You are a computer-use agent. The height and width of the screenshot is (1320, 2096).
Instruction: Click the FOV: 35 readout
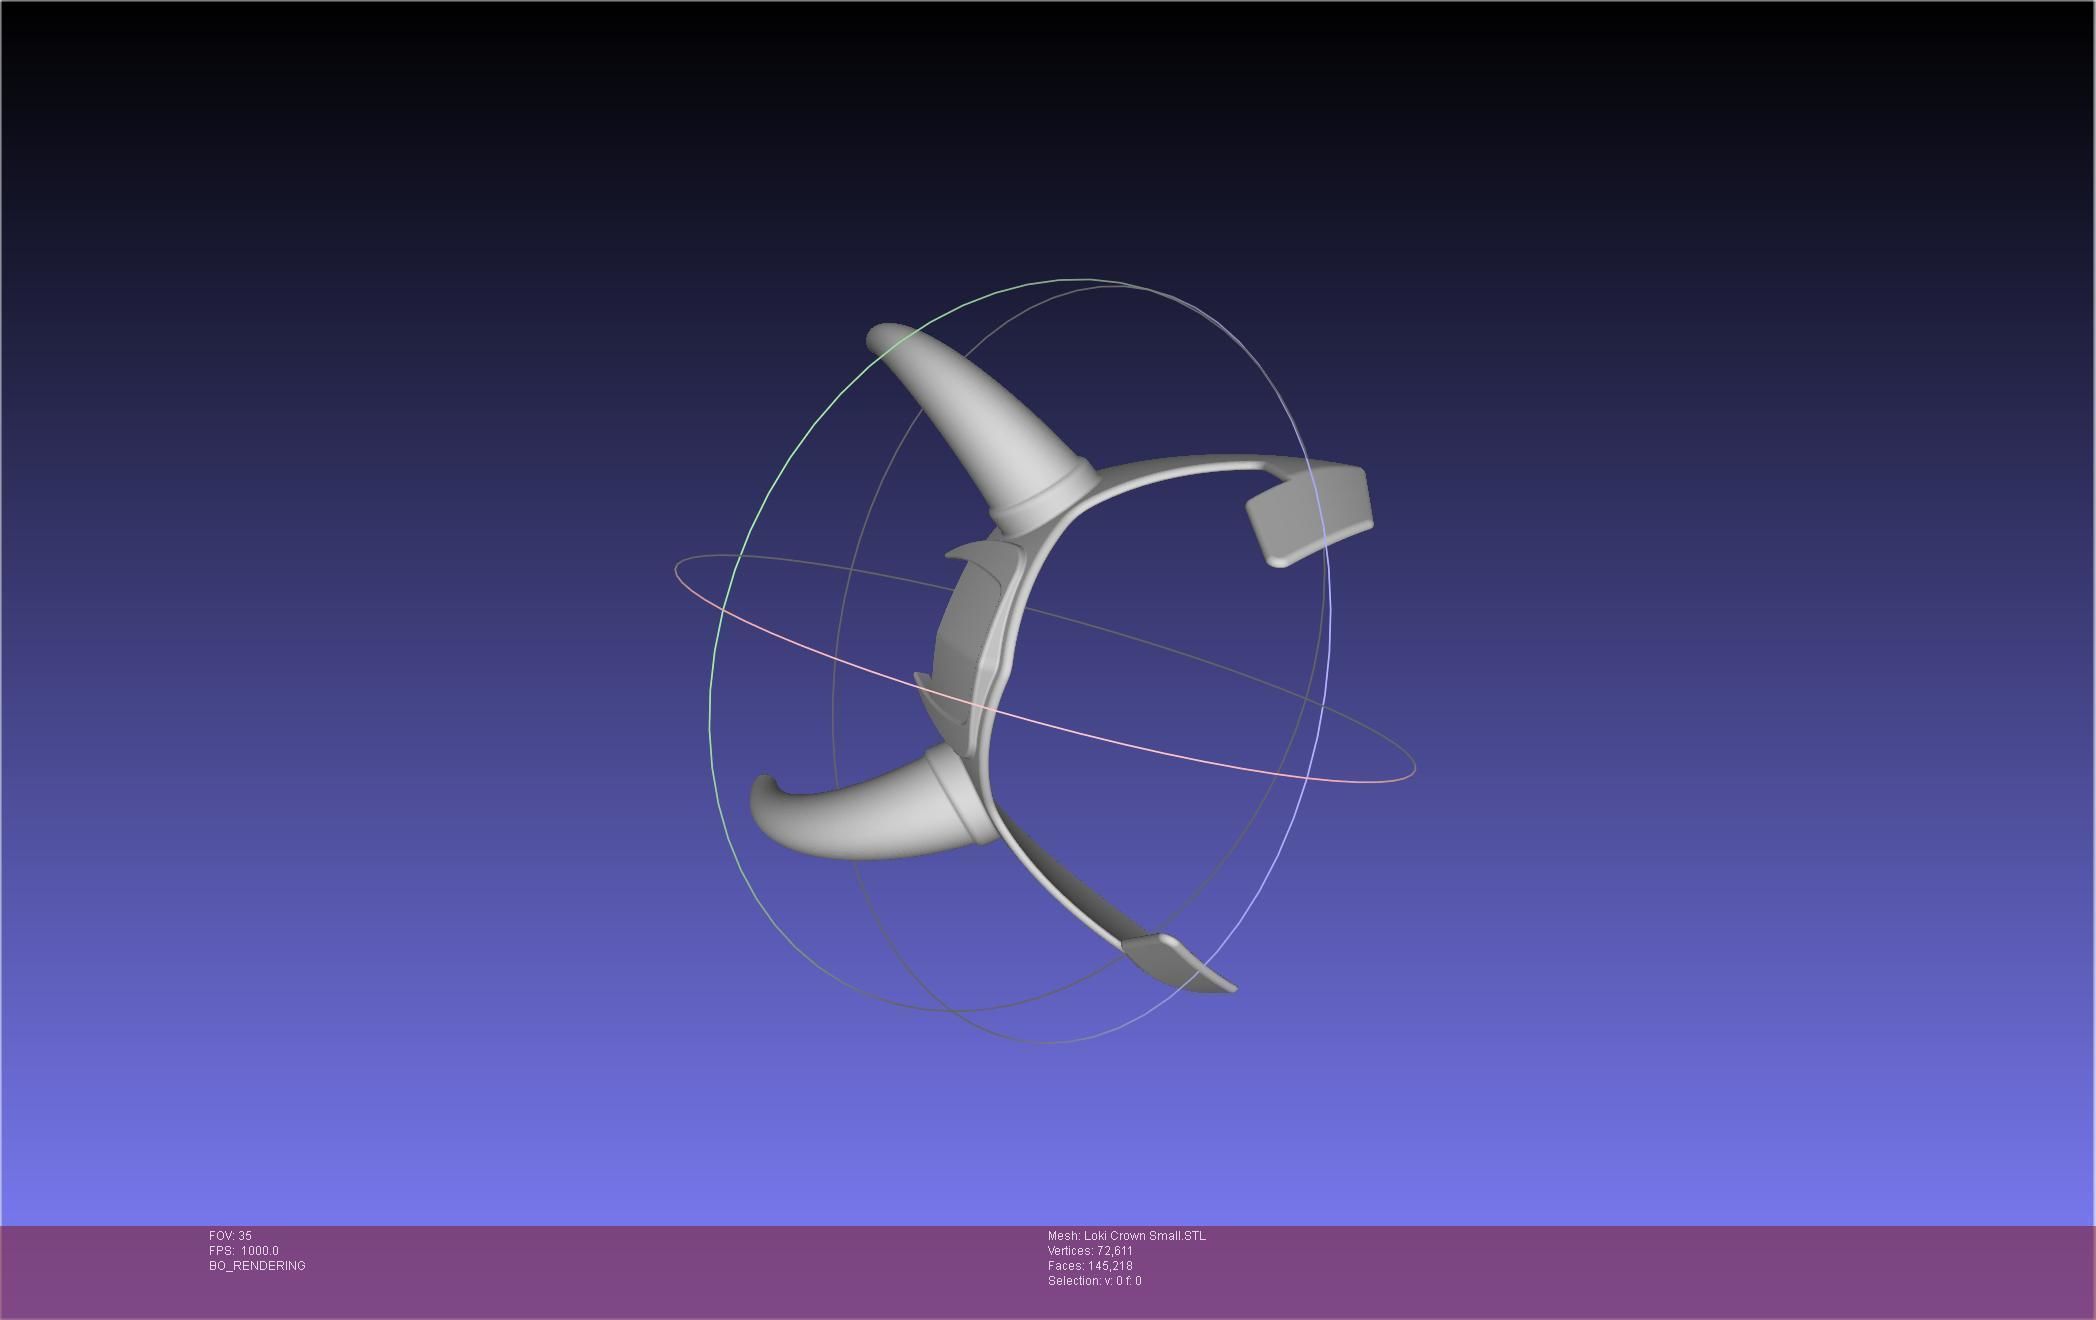[230, 1236]
